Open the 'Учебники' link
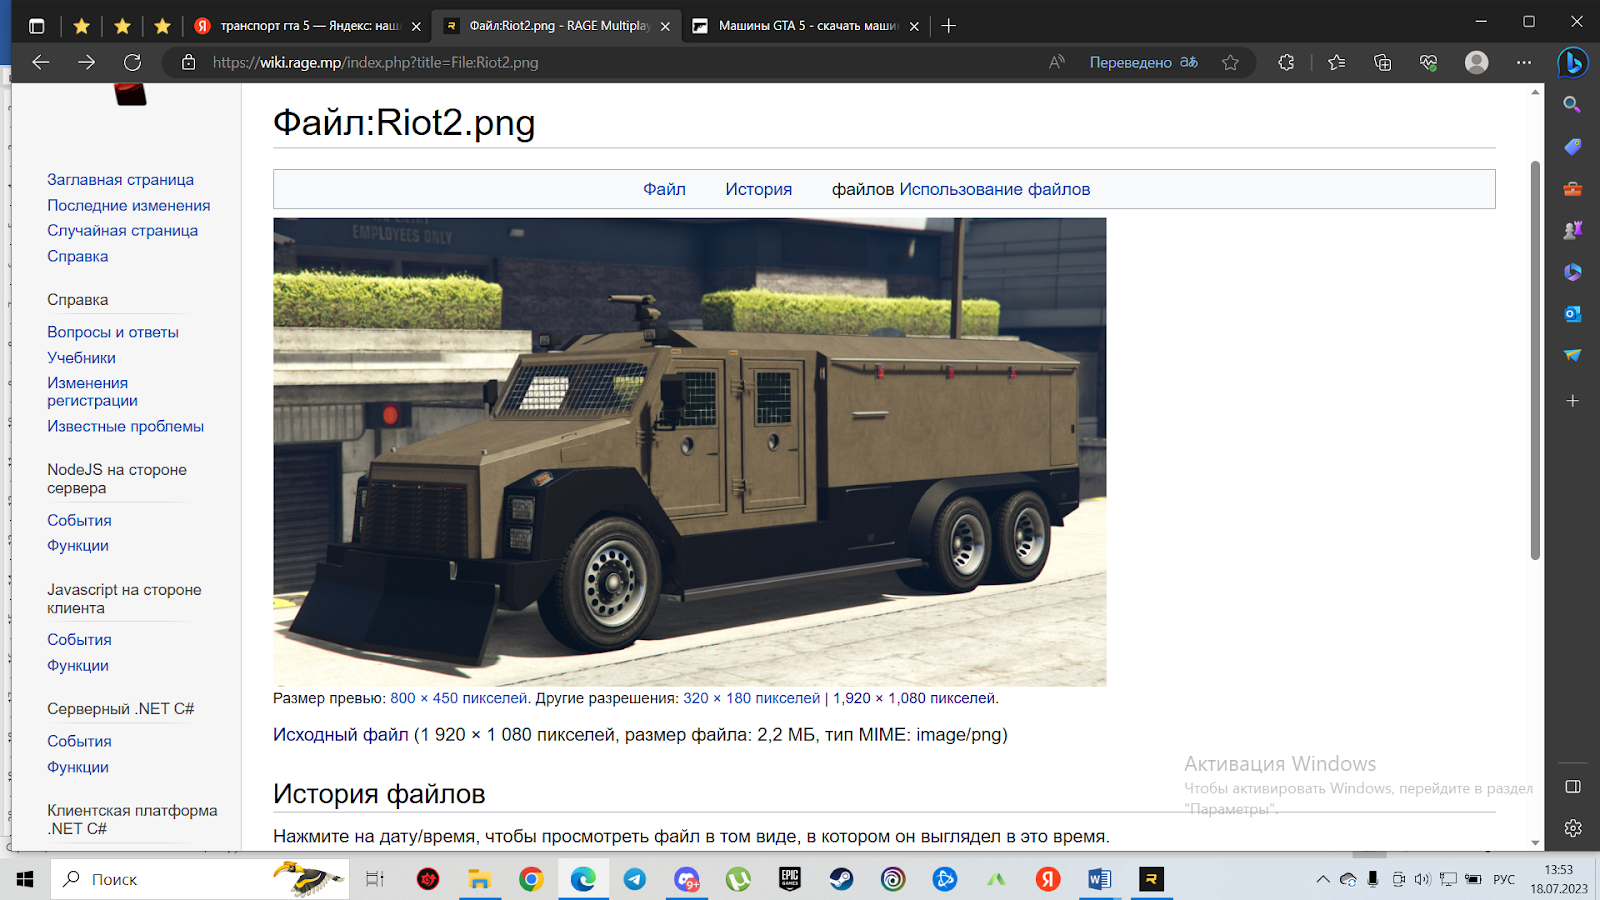Viewport: 1600px width, 900px height. point(81,357)
